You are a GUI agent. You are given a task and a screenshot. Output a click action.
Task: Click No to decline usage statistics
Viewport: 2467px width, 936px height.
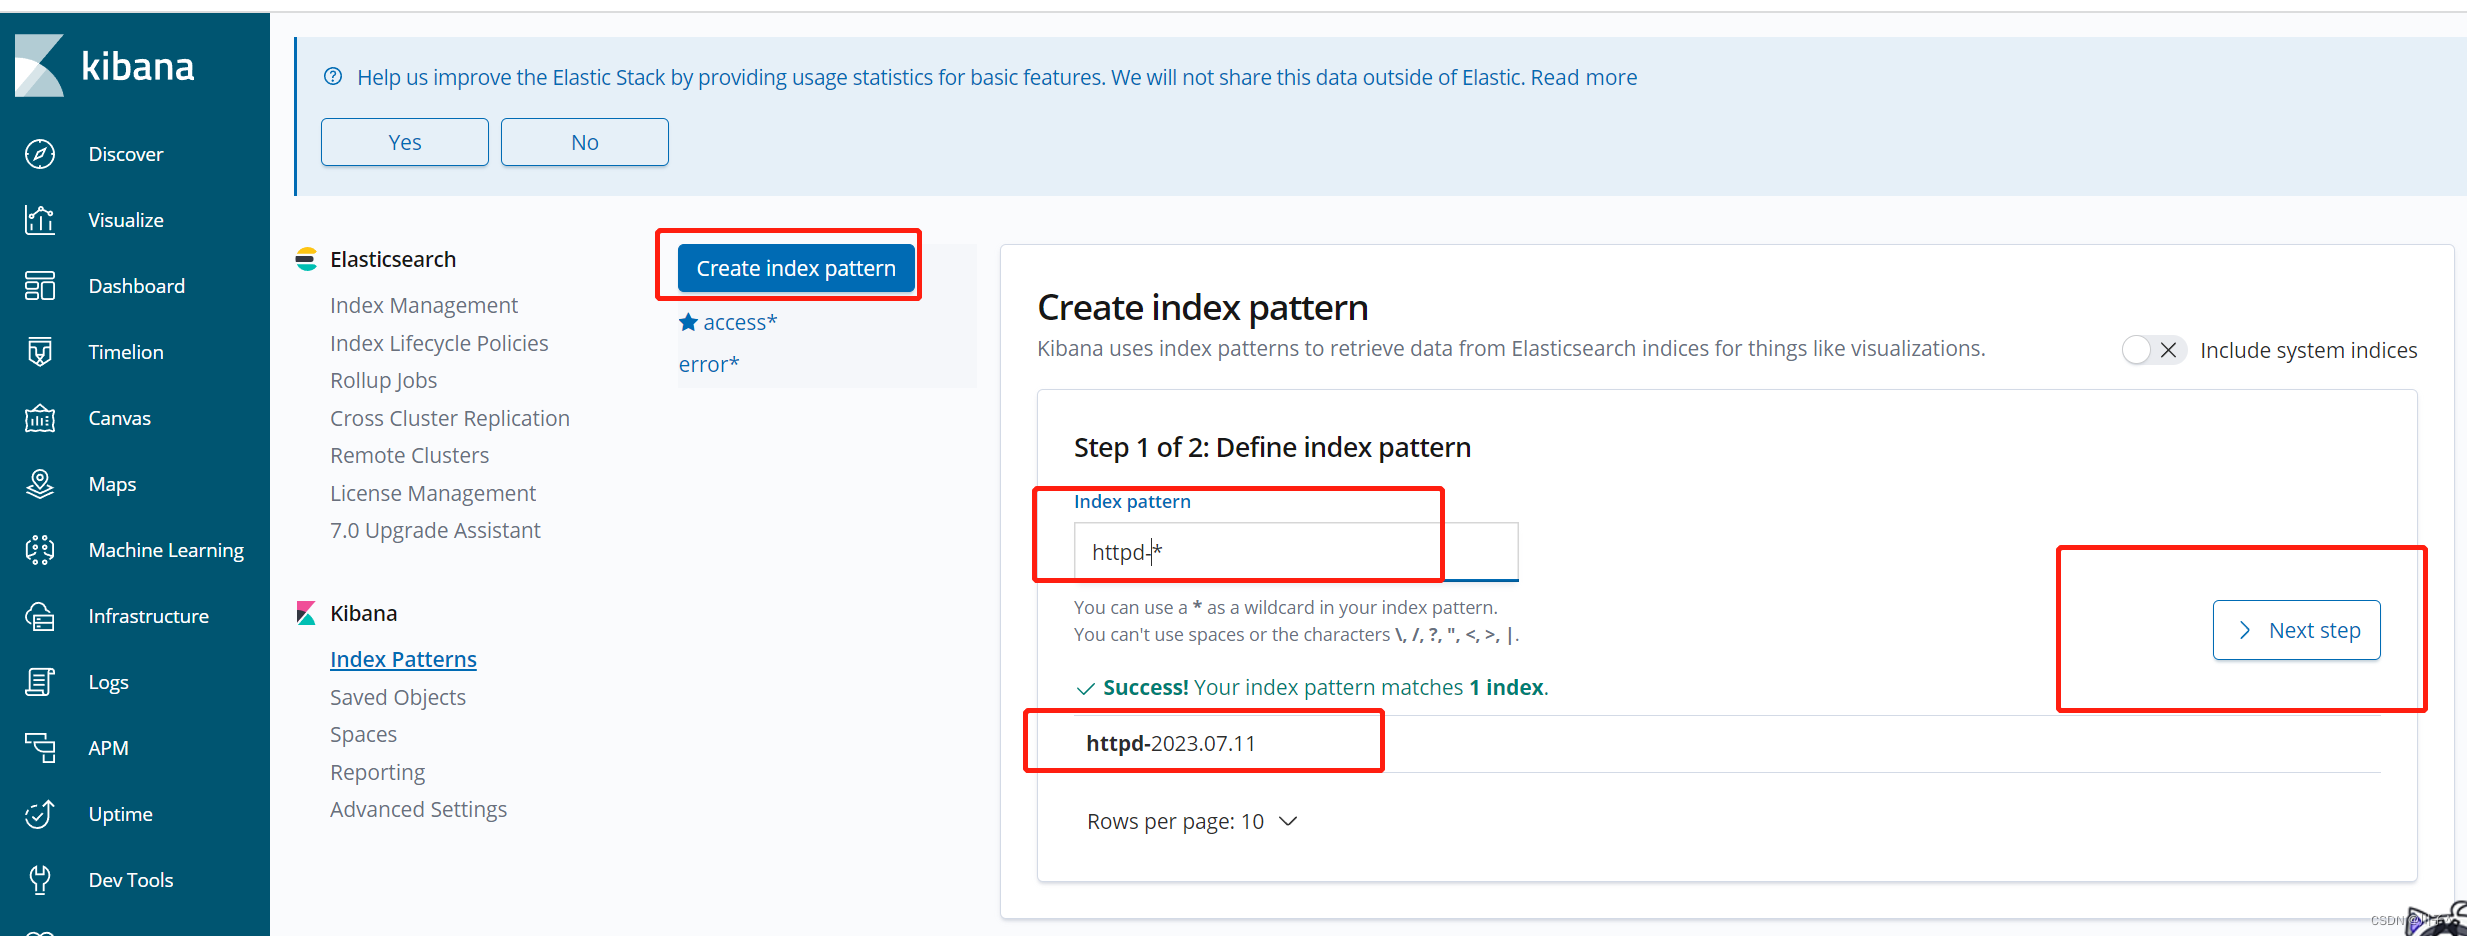[585, 142]
